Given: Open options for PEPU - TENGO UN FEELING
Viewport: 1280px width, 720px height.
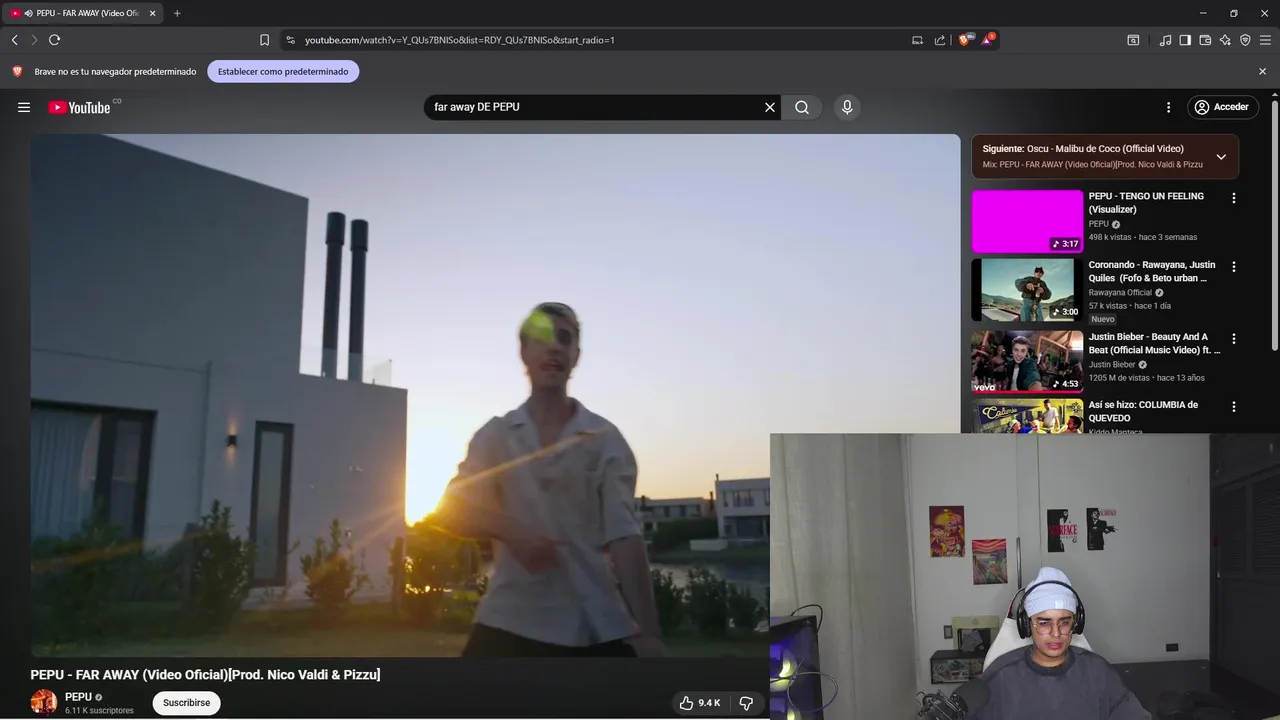Looking at the screenshot, I should pos(1233,198).
